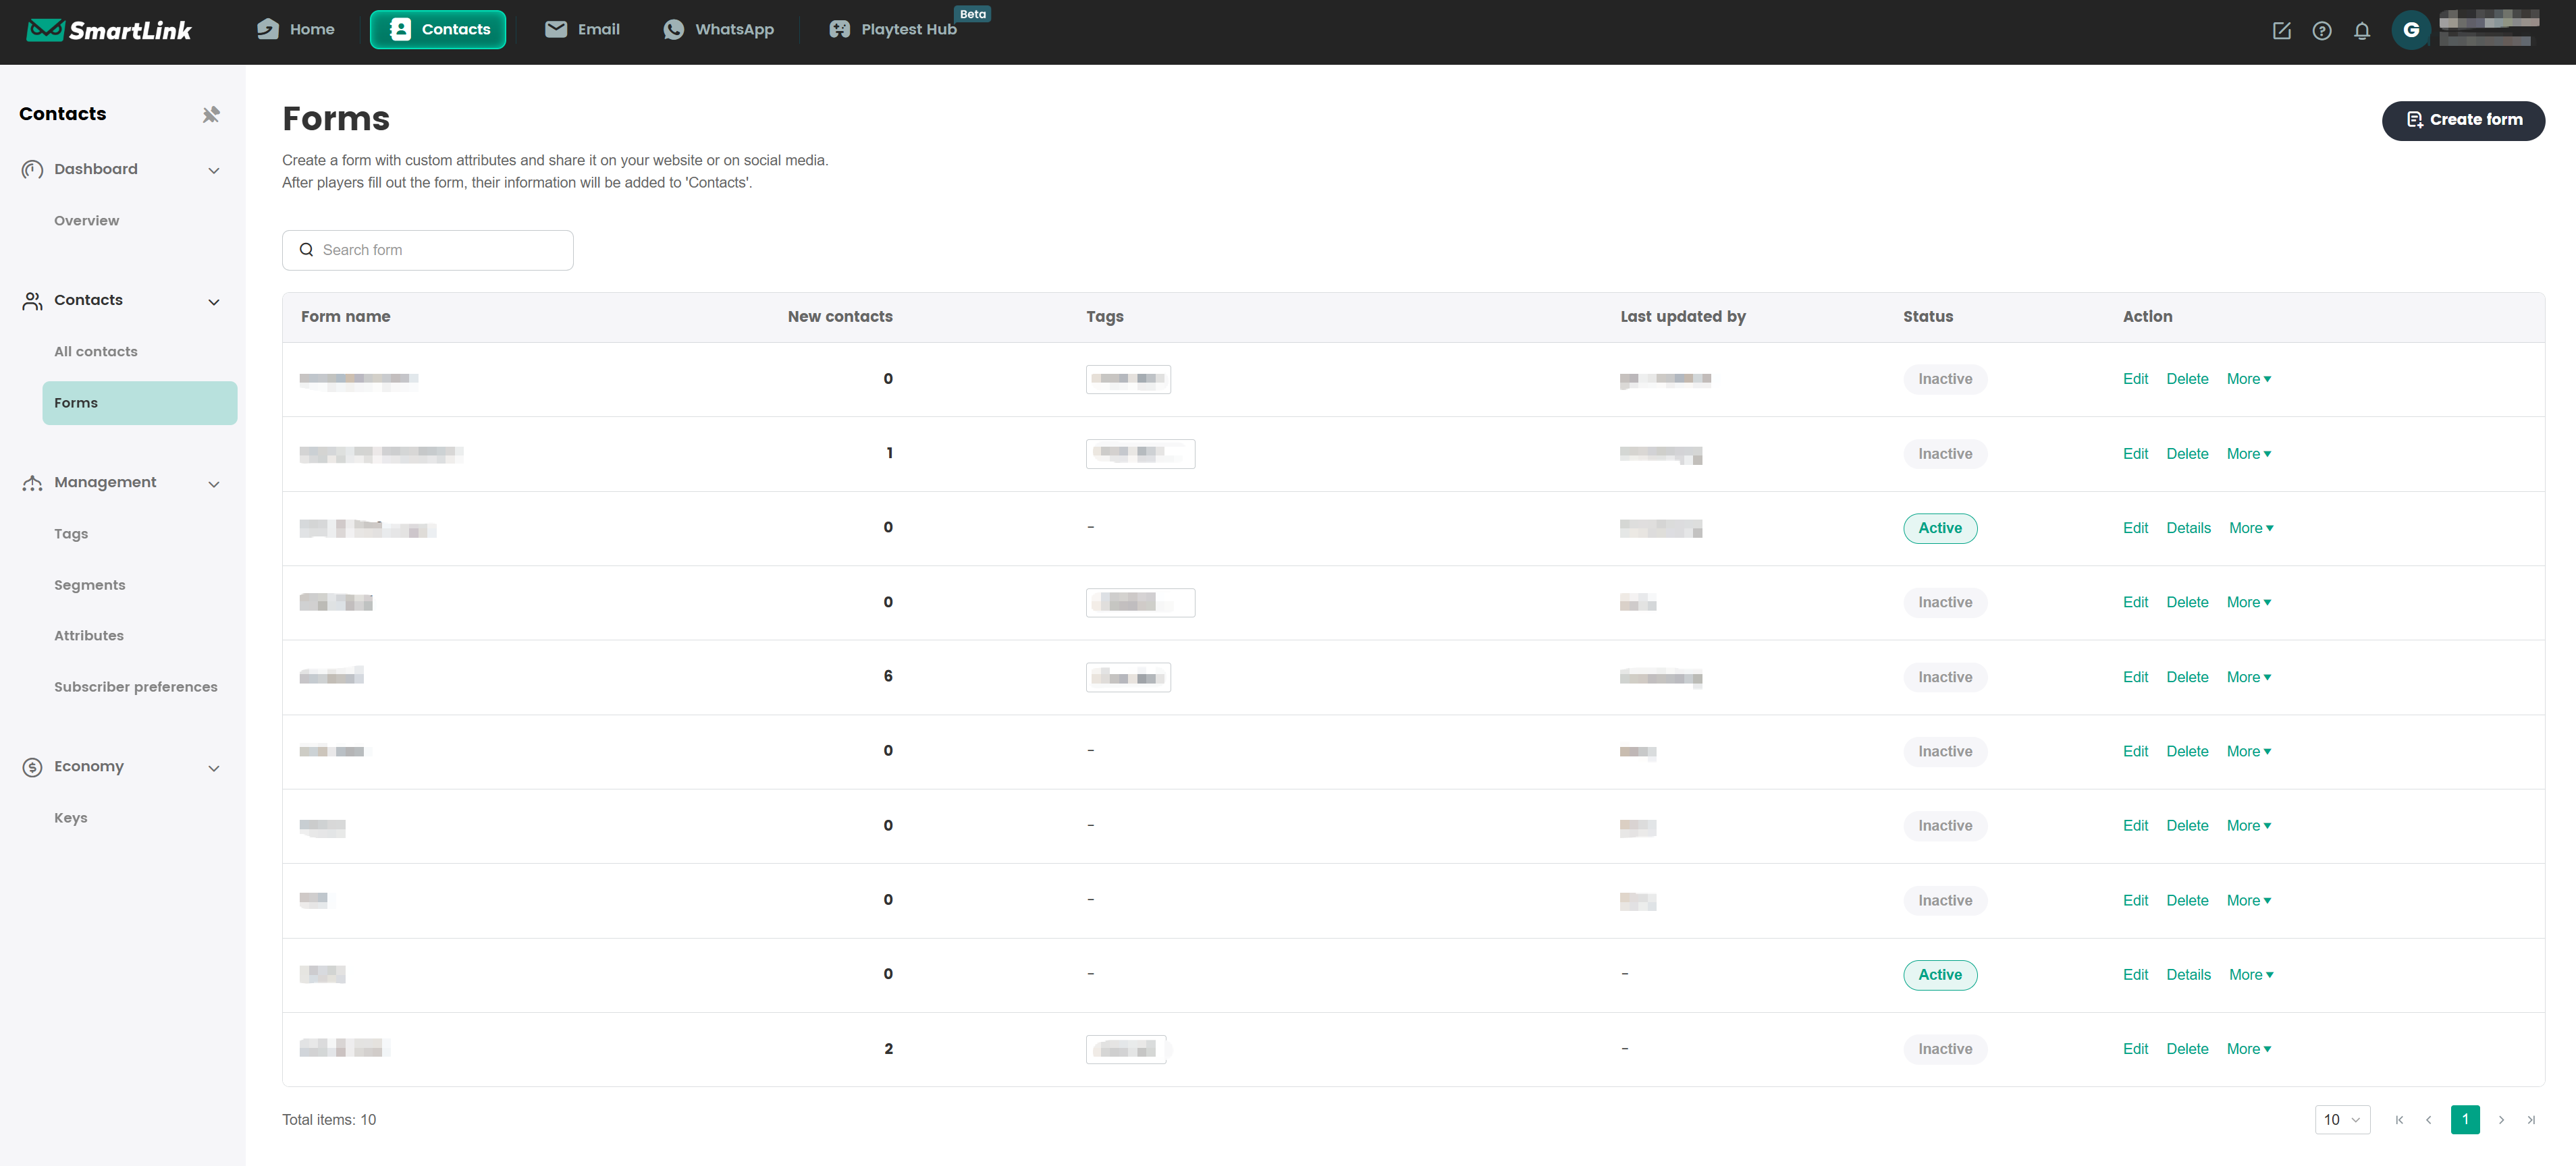Screen dimensions: 2576x1166
Task: Open the compose/edit note icon in header
Action: point(2281,31)
